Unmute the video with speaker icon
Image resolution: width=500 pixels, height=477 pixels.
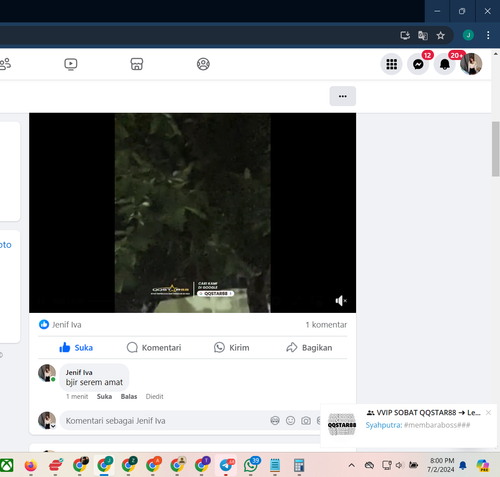pyautogui.click(x=341, y=301)
